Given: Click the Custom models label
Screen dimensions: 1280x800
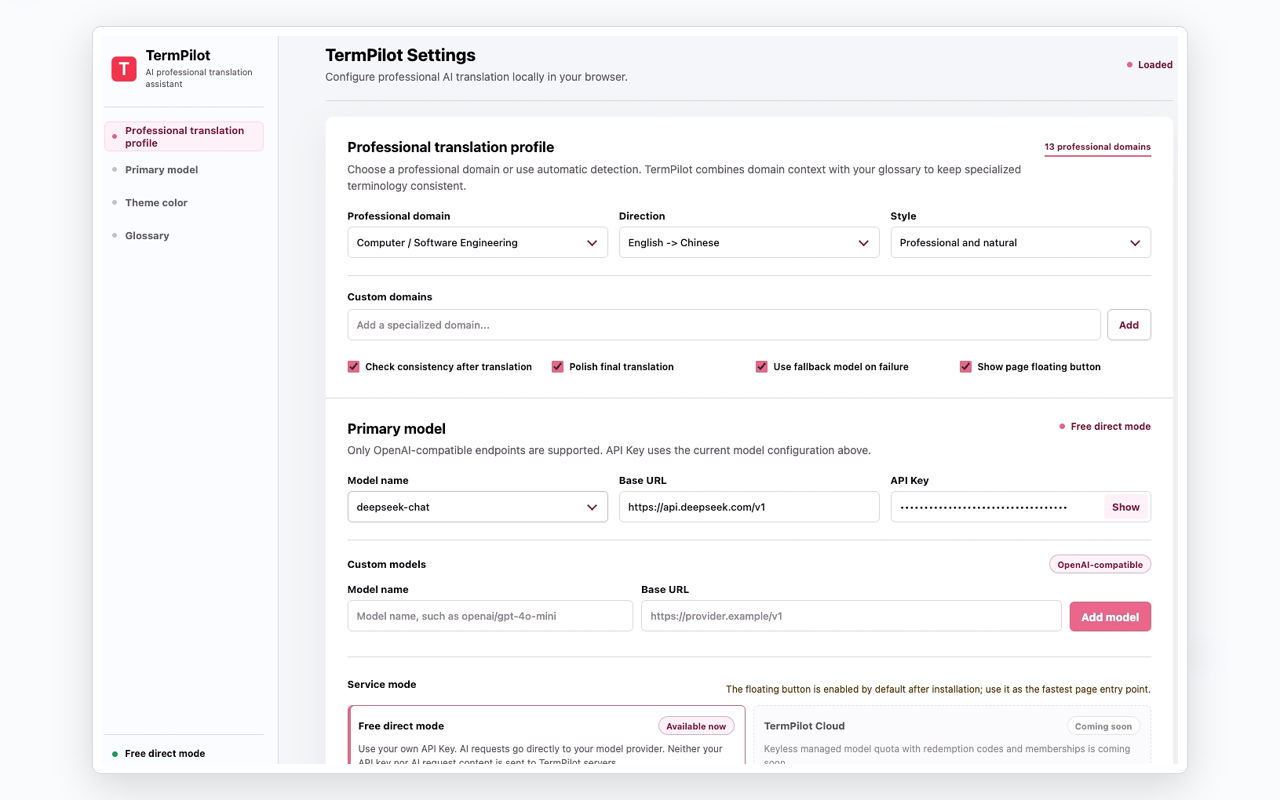Looking at the screenshot, I should (386, 565).
